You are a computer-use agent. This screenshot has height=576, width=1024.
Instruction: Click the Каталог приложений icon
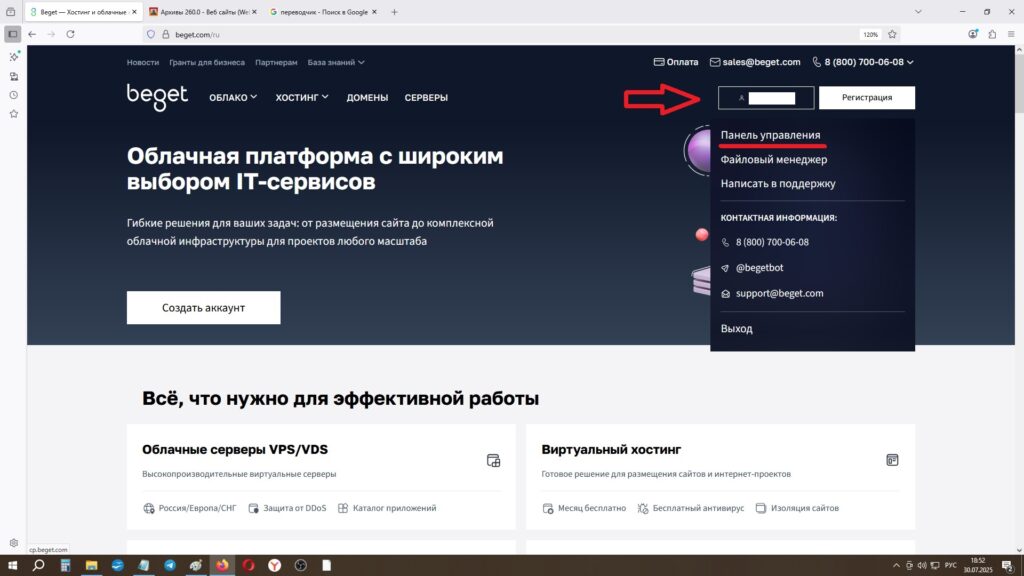click(343, 508)
